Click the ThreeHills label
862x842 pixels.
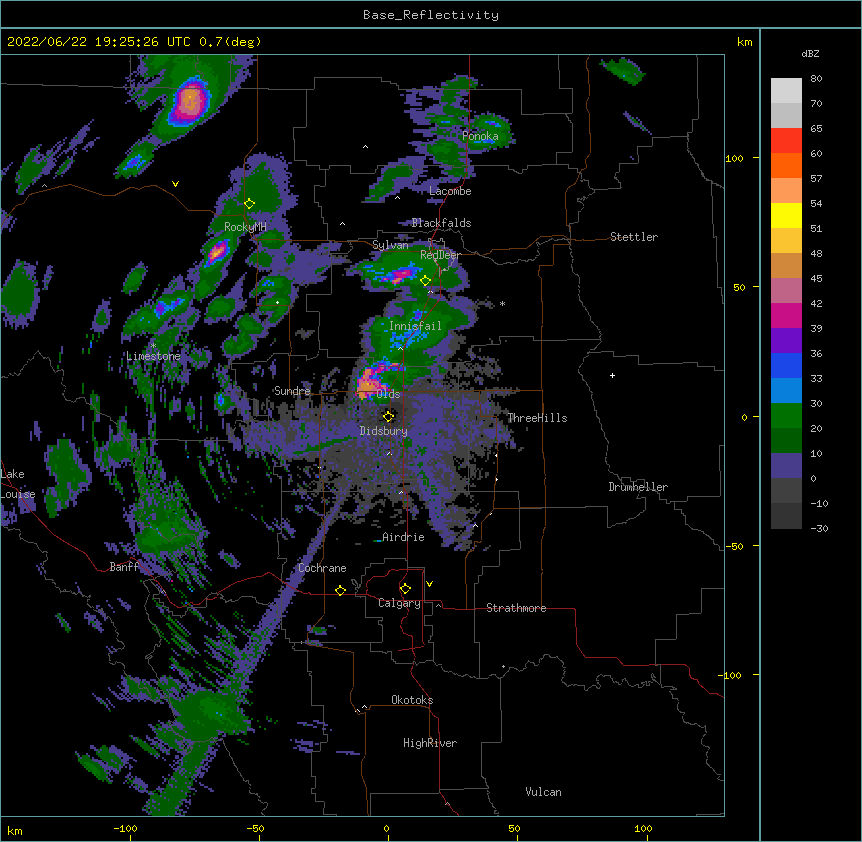(x=537, y=418)
